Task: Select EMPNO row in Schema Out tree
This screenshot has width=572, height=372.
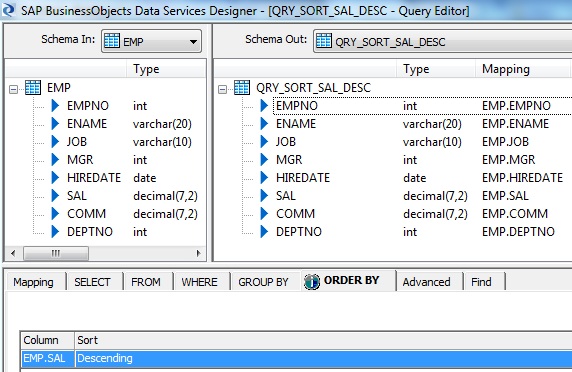Action: click(x=422, y=106)
